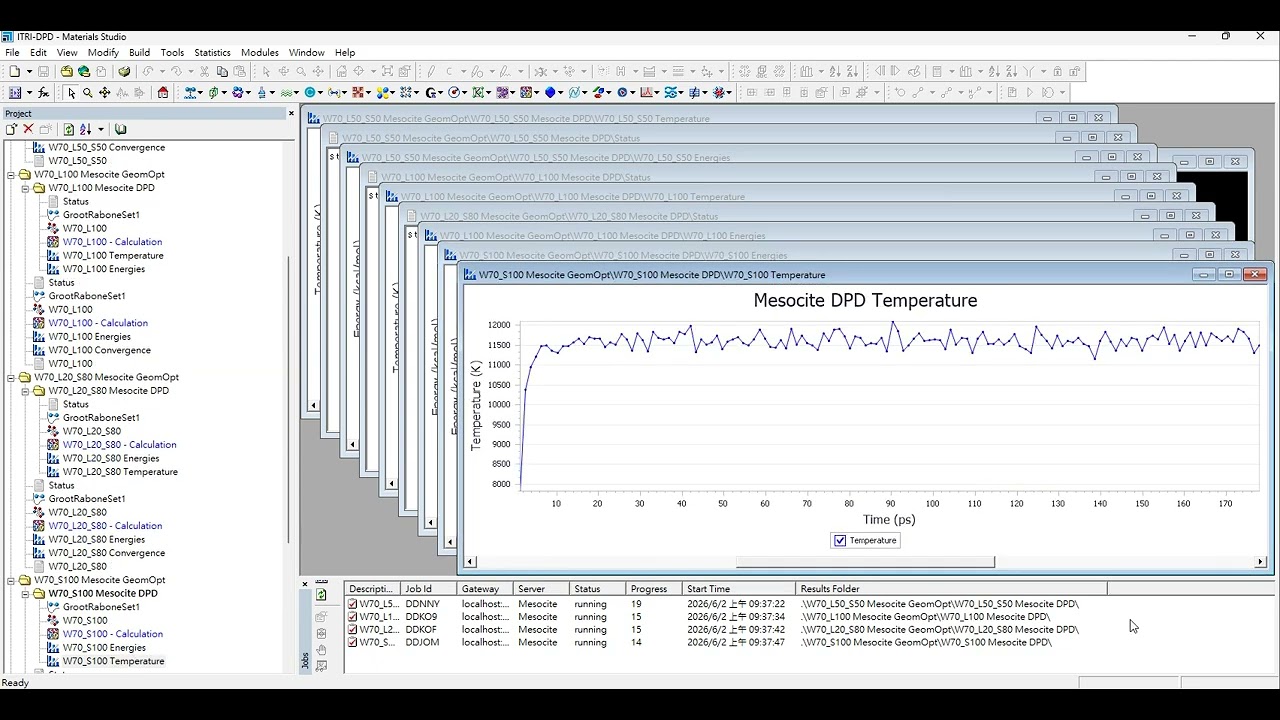Collapse the W70_L100 Mesocite GeomOpt folder
This screenshot has height=720, width=1280.
point(11,174)
